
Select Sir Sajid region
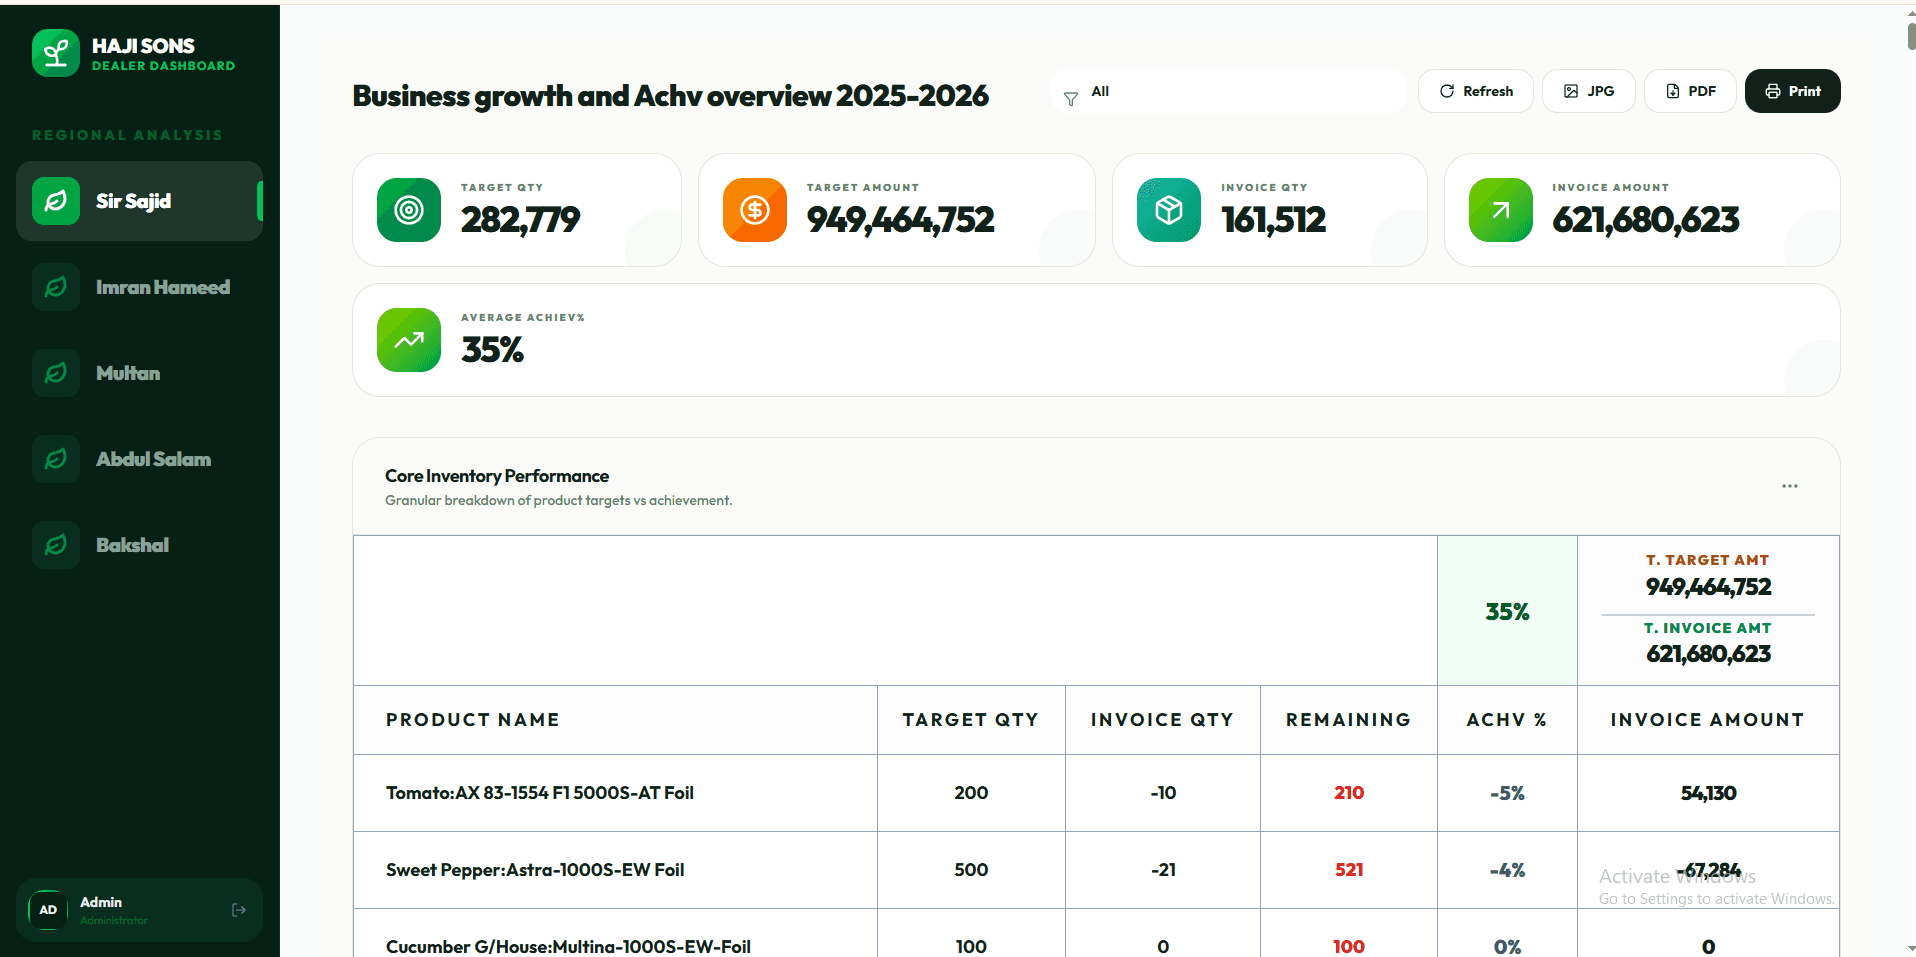(134, 200)
